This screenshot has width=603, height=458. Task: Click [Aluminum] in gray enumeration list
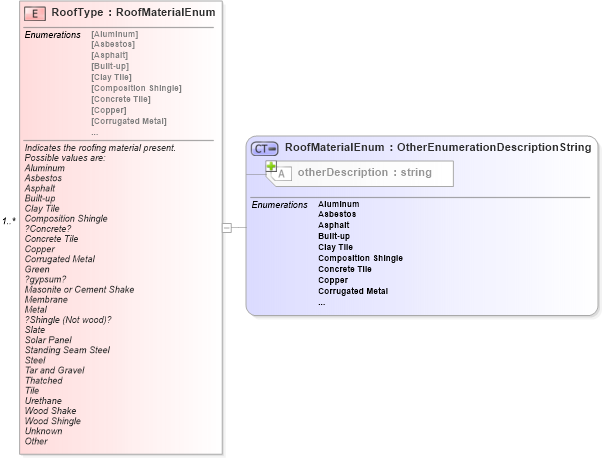click(115, 34)
